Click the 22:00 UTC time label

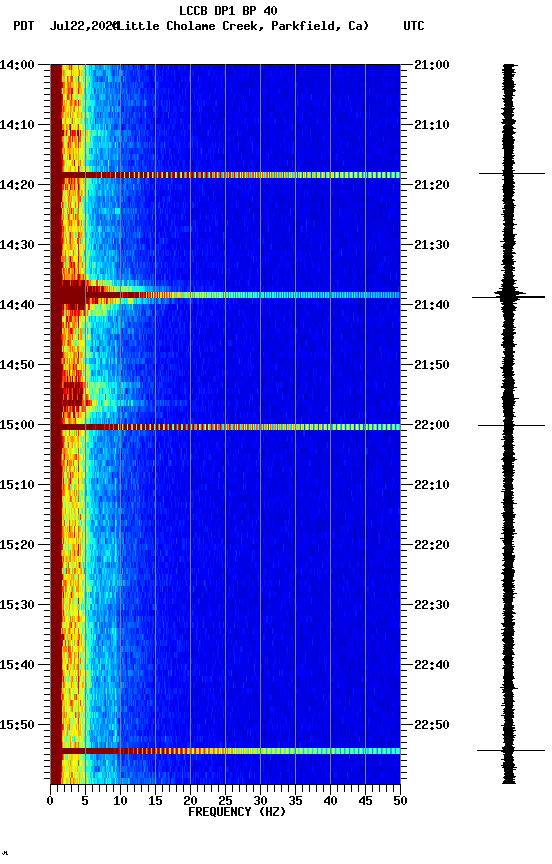coord(432,425)
